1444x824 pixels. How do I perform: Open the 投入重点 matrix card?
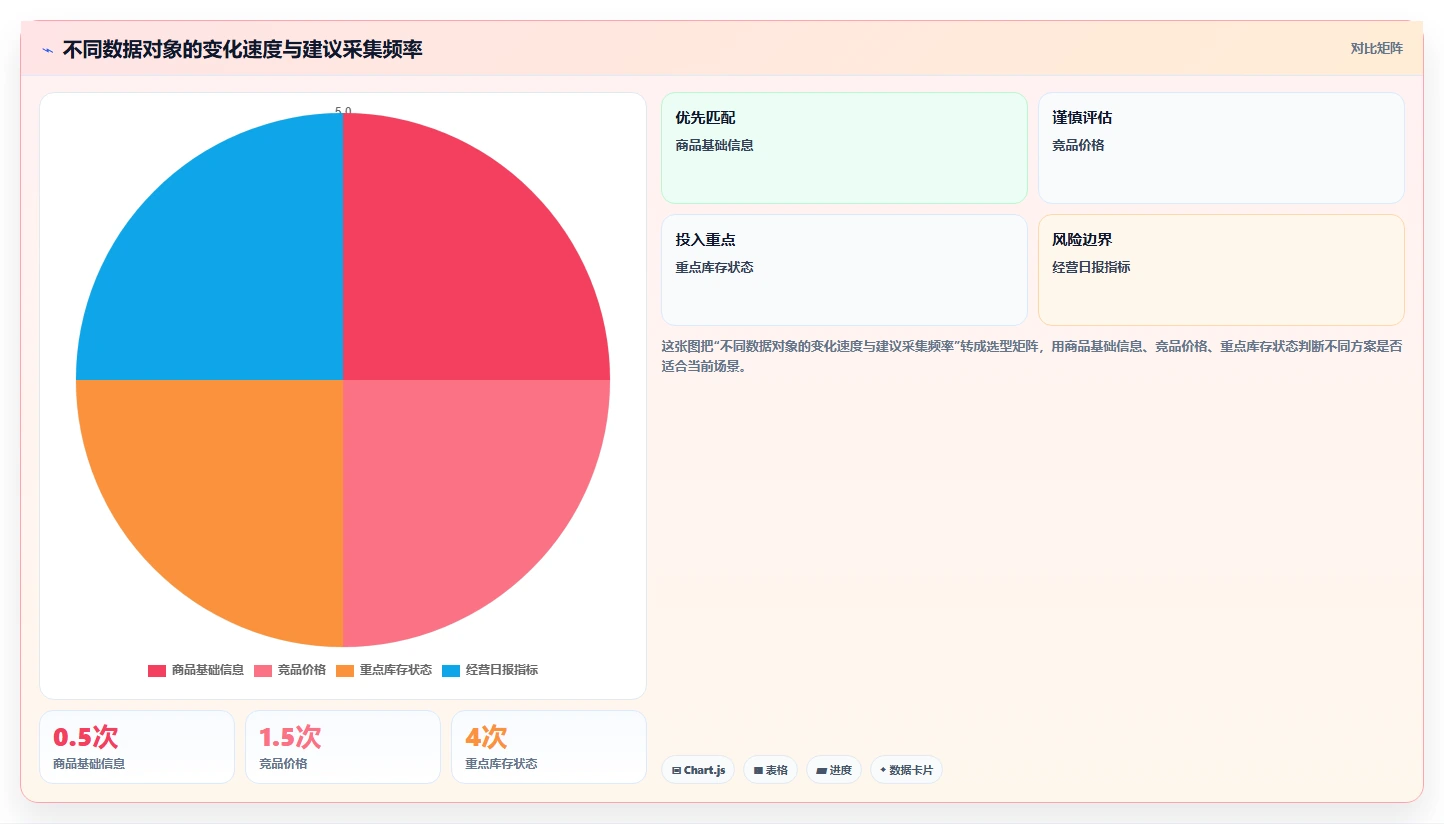844,270
